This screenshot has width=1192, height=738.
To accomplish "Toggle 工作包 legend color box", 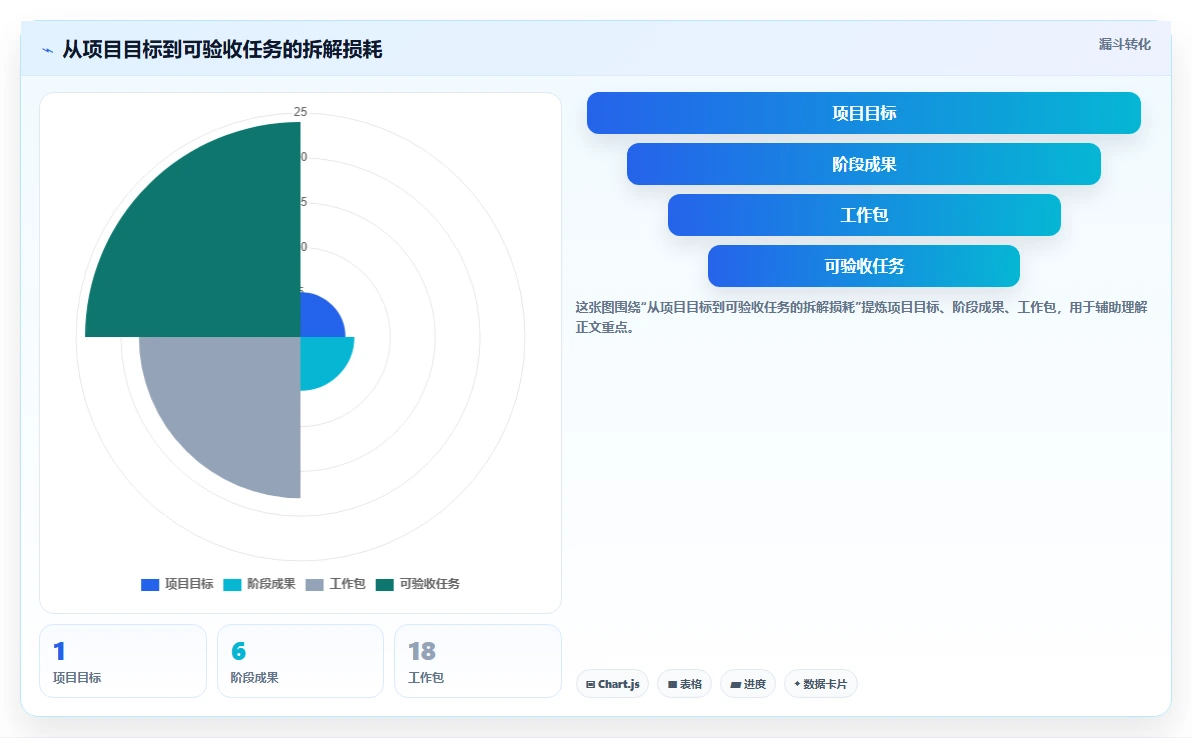I will coord(314,584).
